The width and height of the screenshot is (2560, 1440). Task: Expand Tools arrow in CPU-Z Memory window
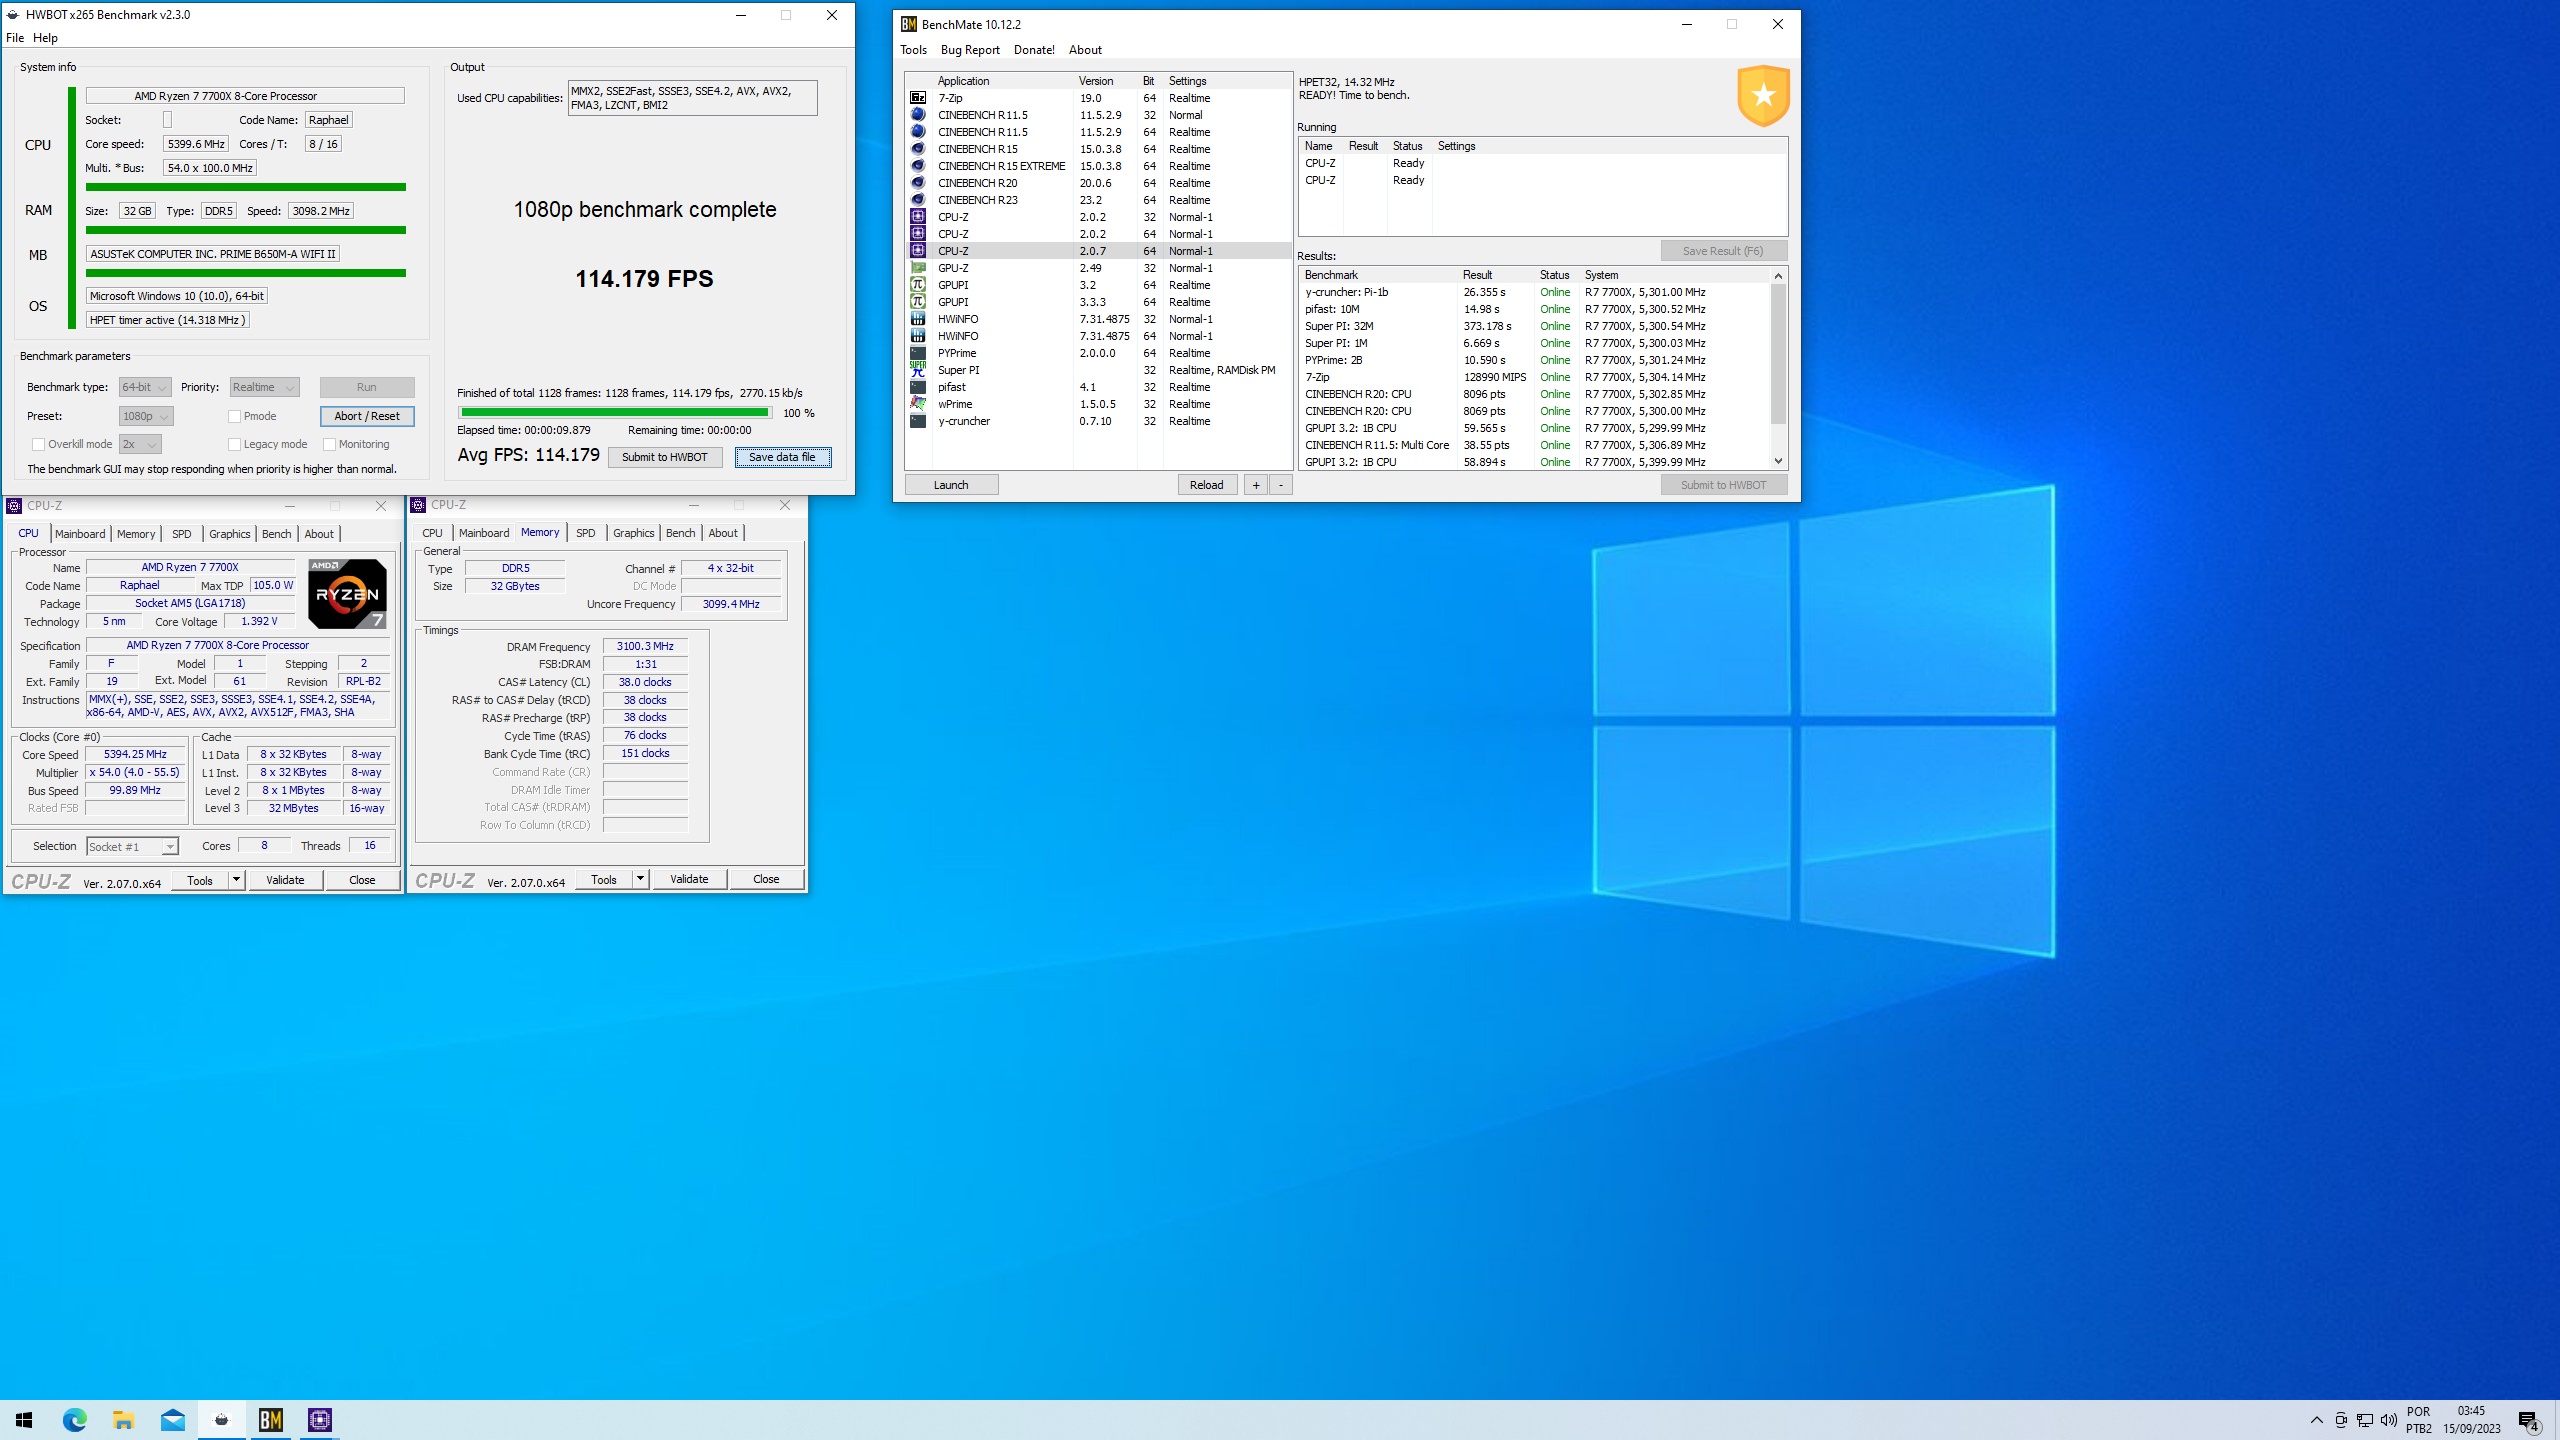tap(640, 879)
